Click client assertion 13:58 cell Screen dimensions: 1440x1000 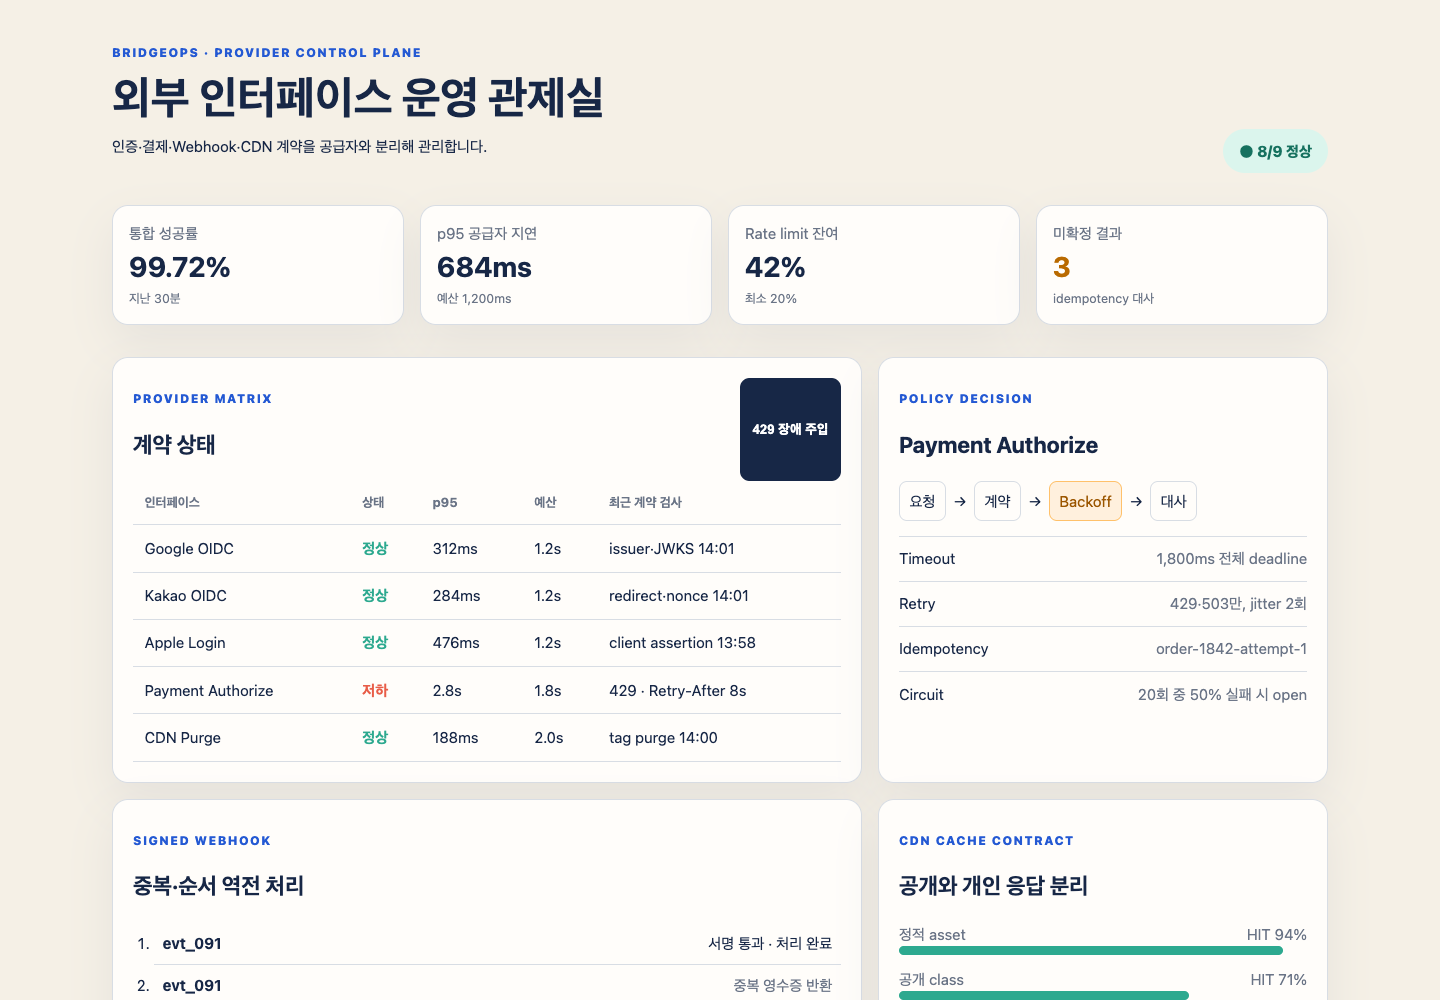[x=682, y=643]
